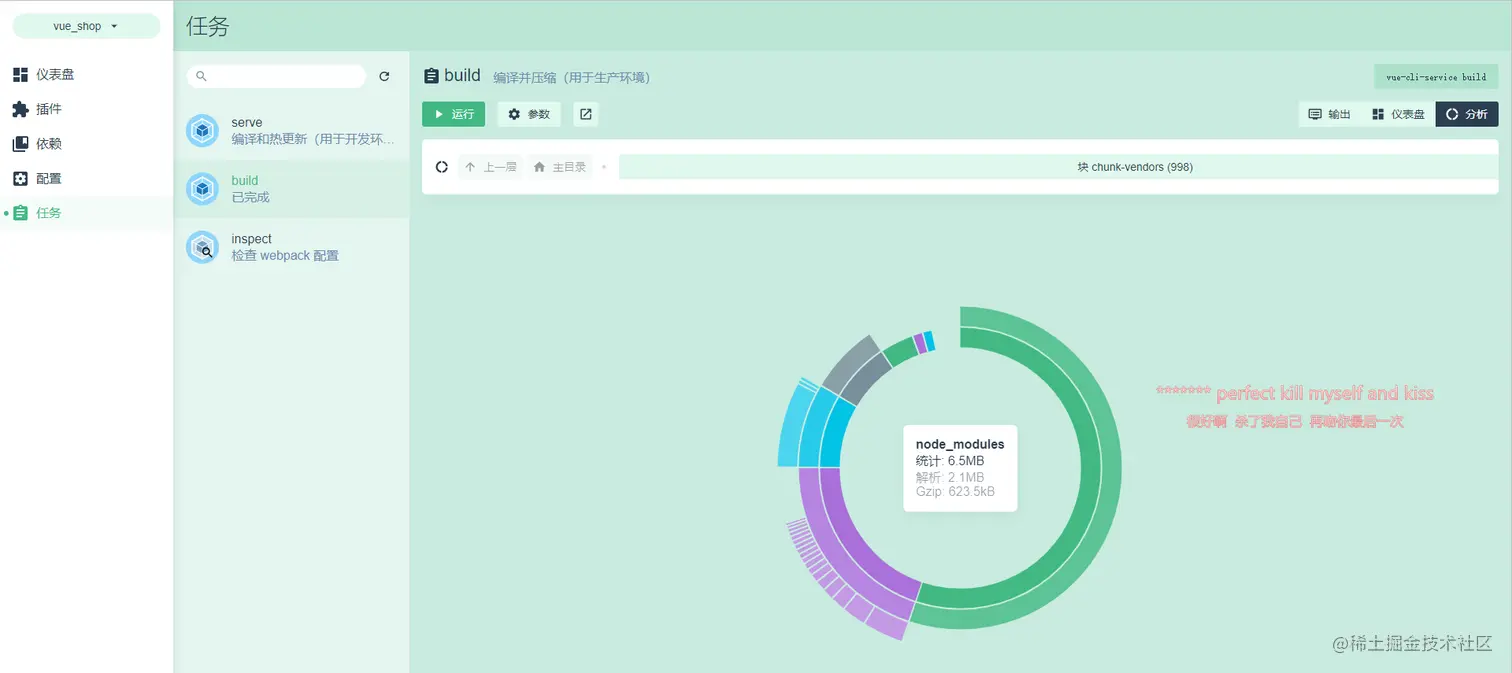Click the 统计: 6.5MB value
Image resolution: width=1512 pixels, height=673 pixels.
click(950, 460)
